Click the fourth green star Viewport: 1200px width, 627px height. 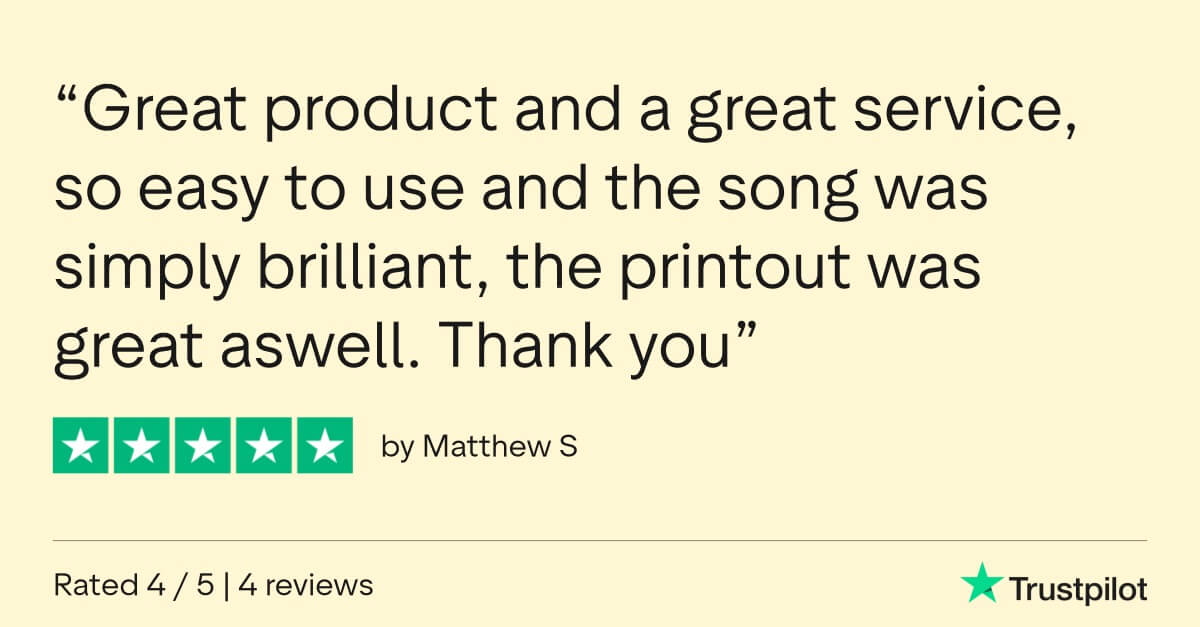(264, 445)
